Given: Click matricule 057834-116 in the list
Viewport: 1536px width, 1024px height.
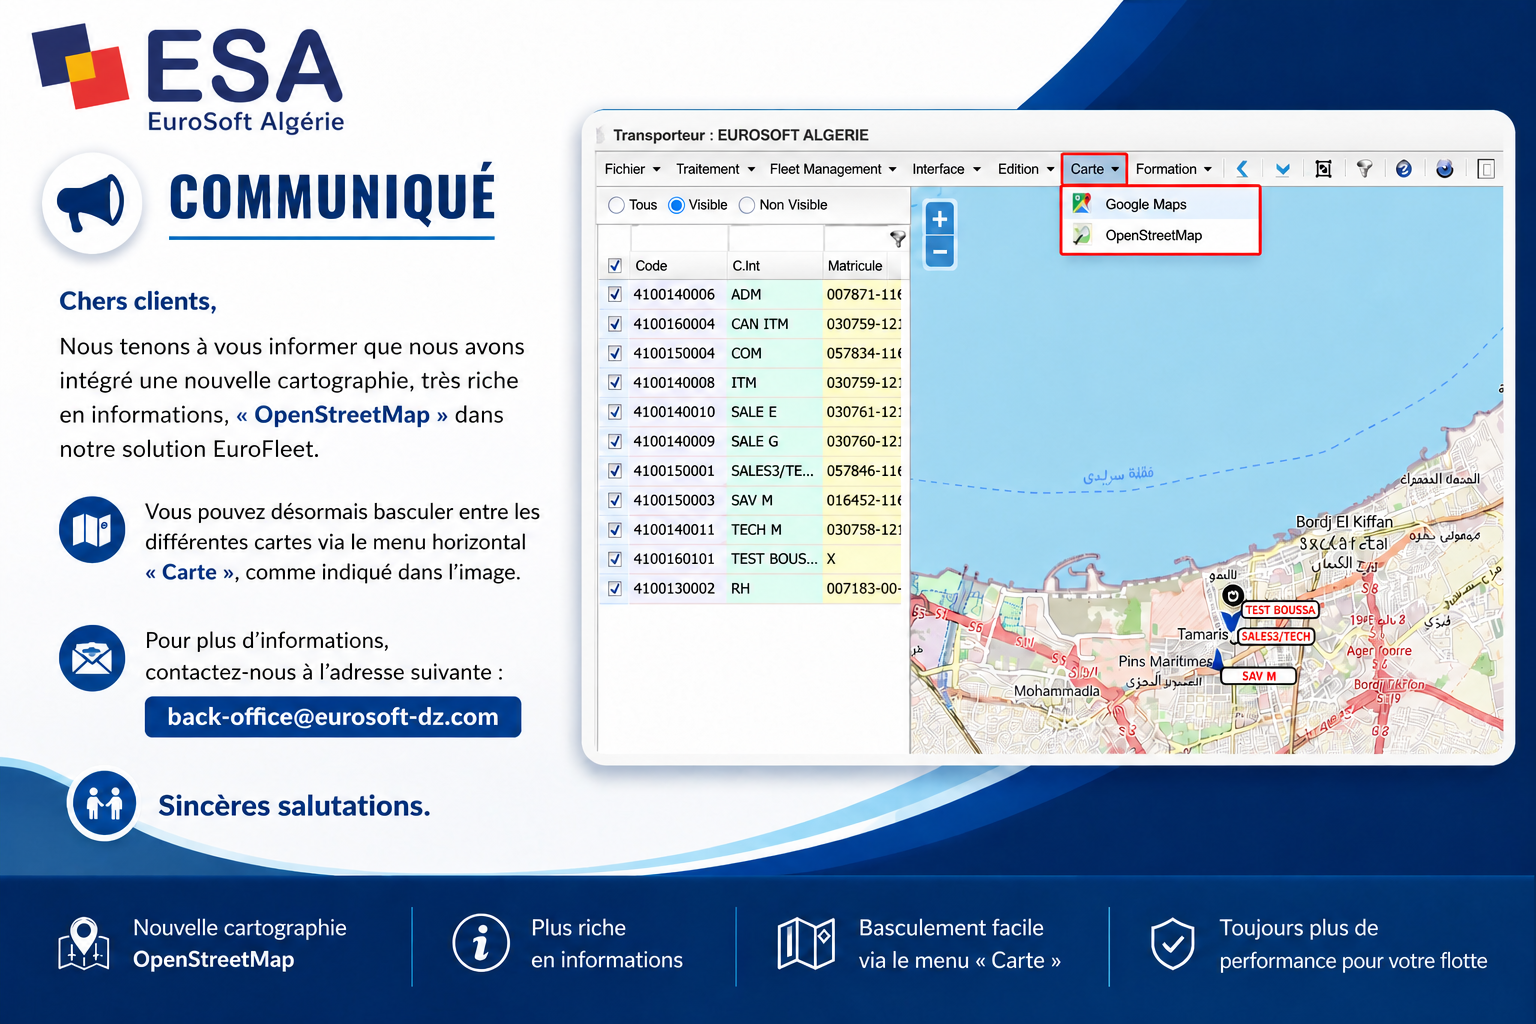Looking at the screenshot, I should pos(863,353).
